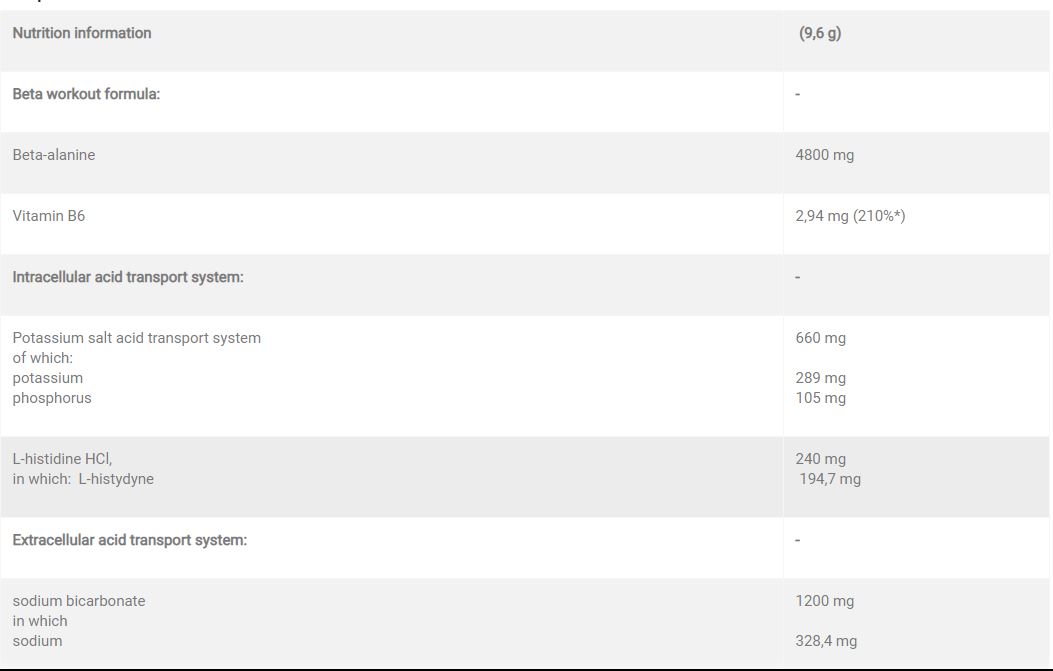Click the Beta workout formula heading
Screen dimensions: 1053x671
point(86,94)
